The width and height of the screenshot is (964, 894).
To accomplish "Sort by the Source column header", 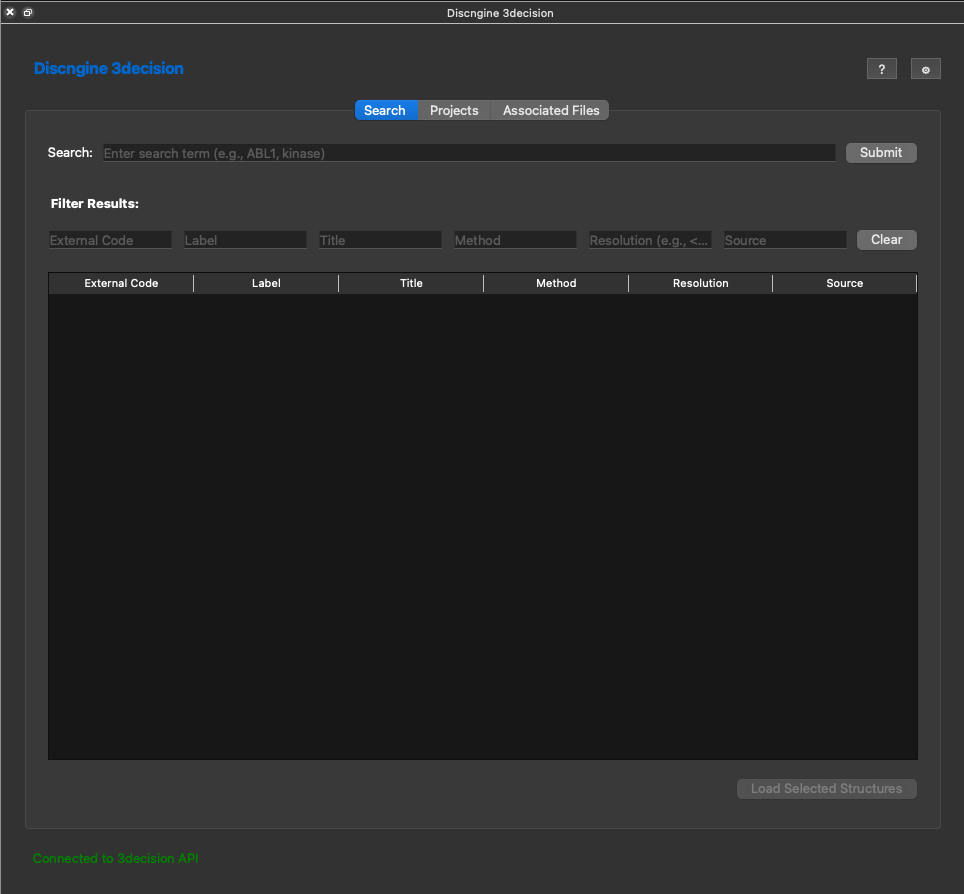I will click(845, 283).
